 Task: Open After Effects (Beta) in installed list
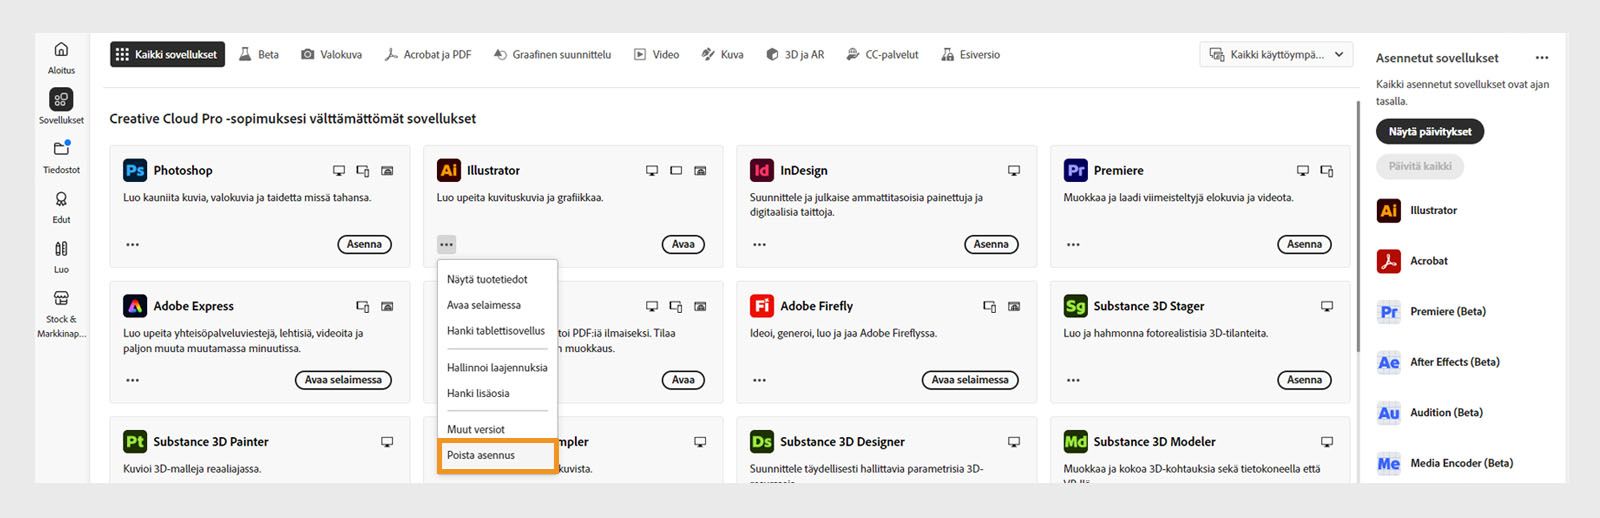(x=1438, y=362)
